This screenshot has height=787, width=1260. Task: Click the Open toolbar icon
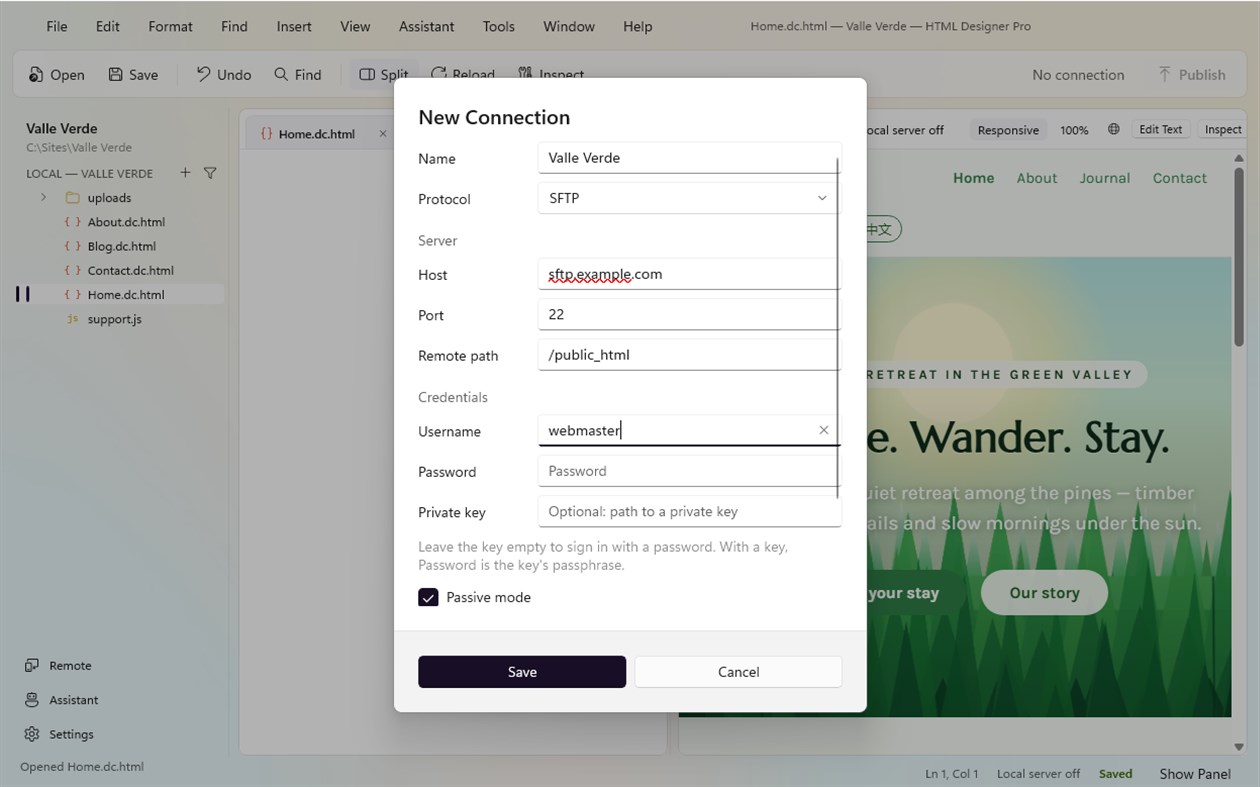[x=37, y=75]
